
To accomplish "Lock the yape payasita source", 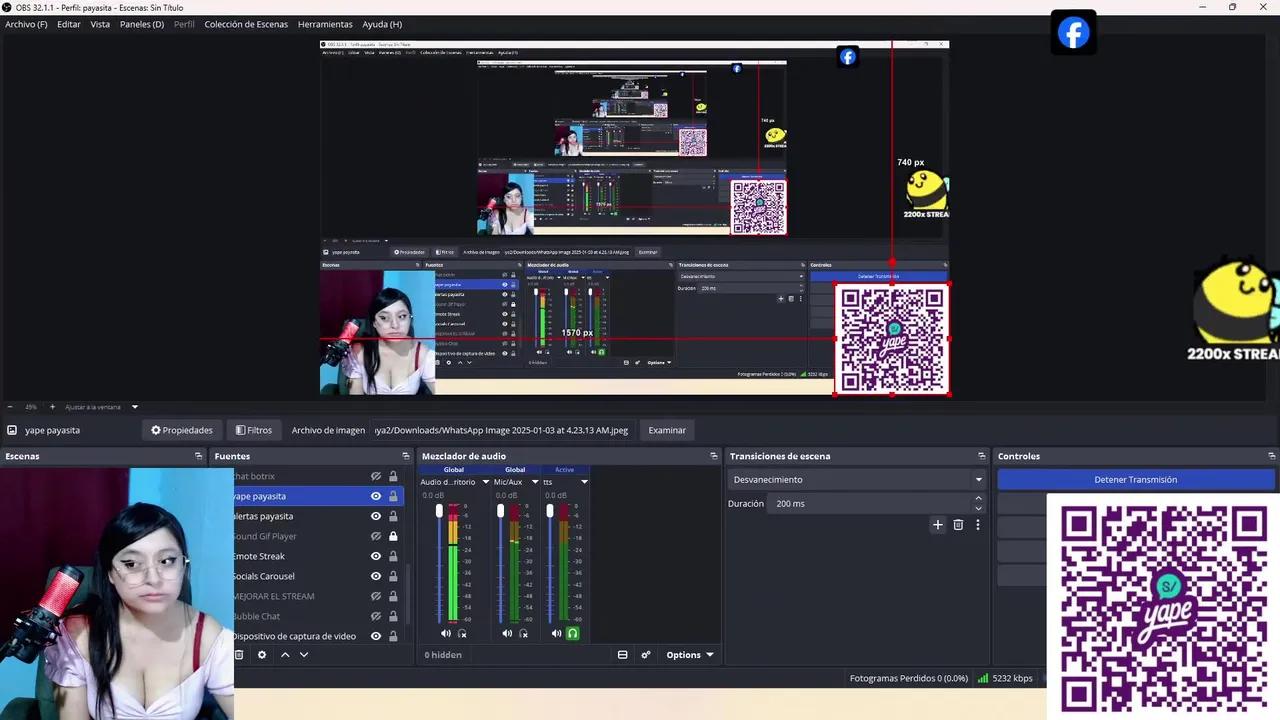I will [393, 496].
